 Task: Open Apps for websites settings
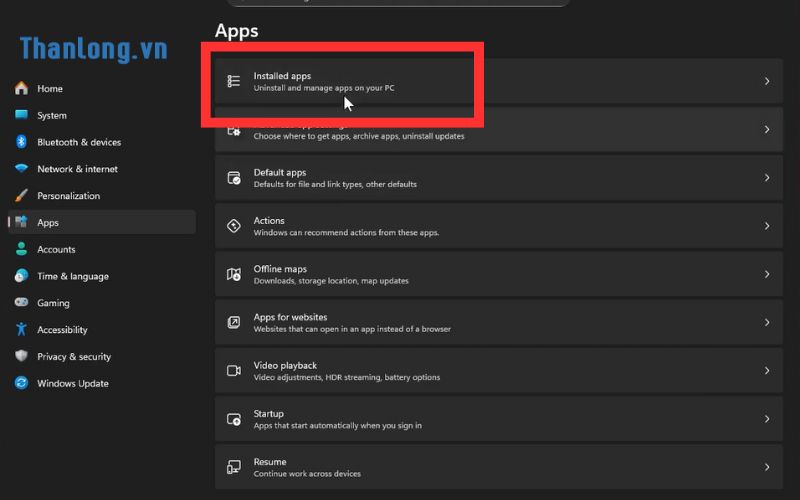pos(499,322)
